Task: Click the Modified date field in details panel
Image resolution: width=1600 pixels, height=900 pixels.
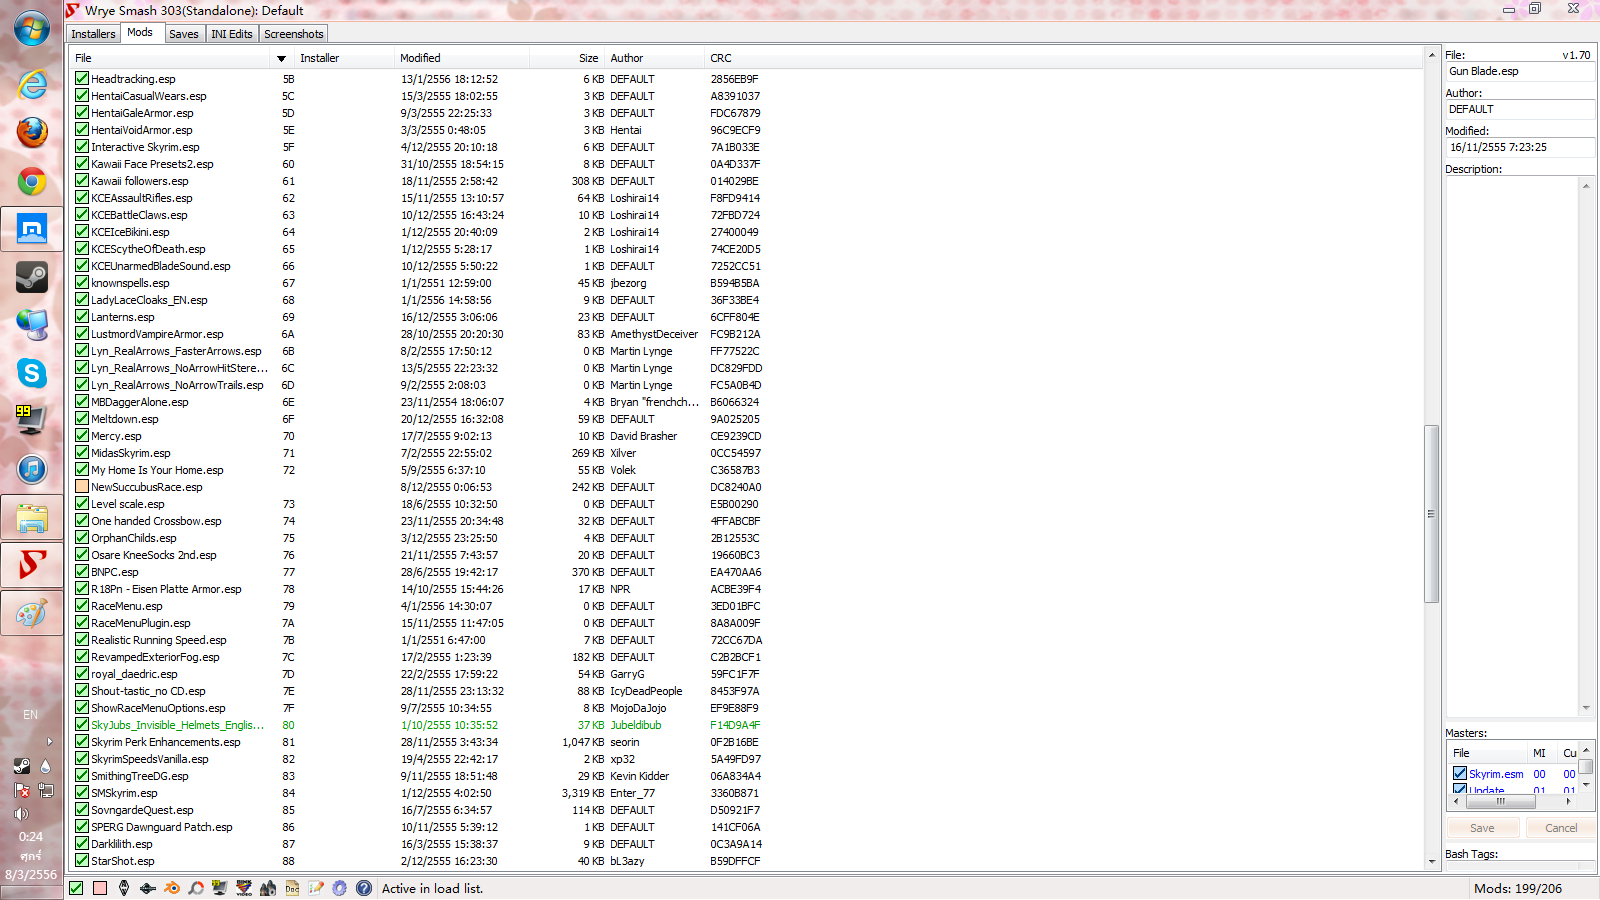Action: [1520, 147]
